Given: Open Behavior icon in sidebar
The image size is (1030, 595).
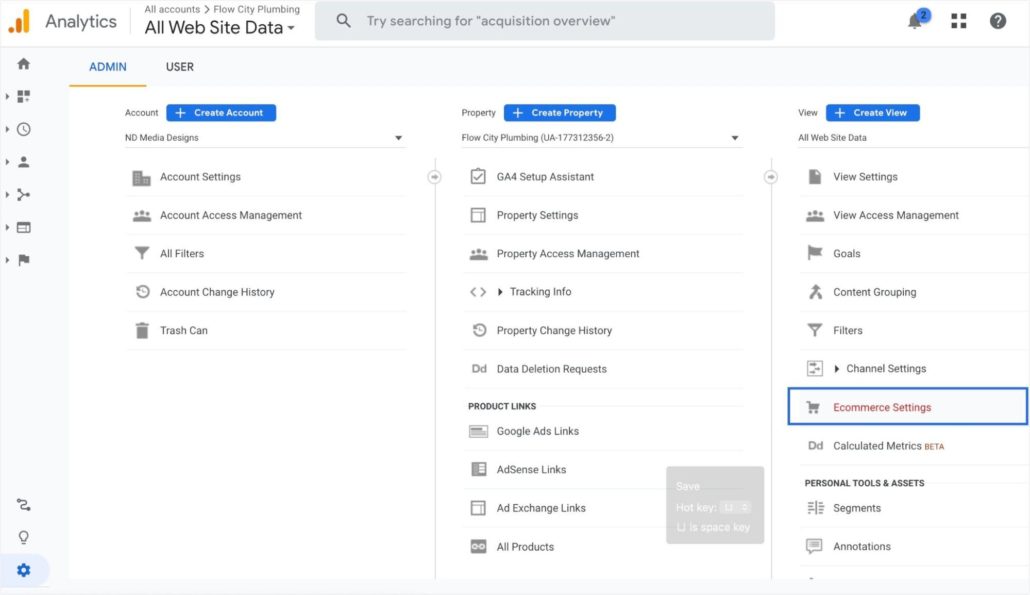Looking at the screenshot, I should pos(24,227).
